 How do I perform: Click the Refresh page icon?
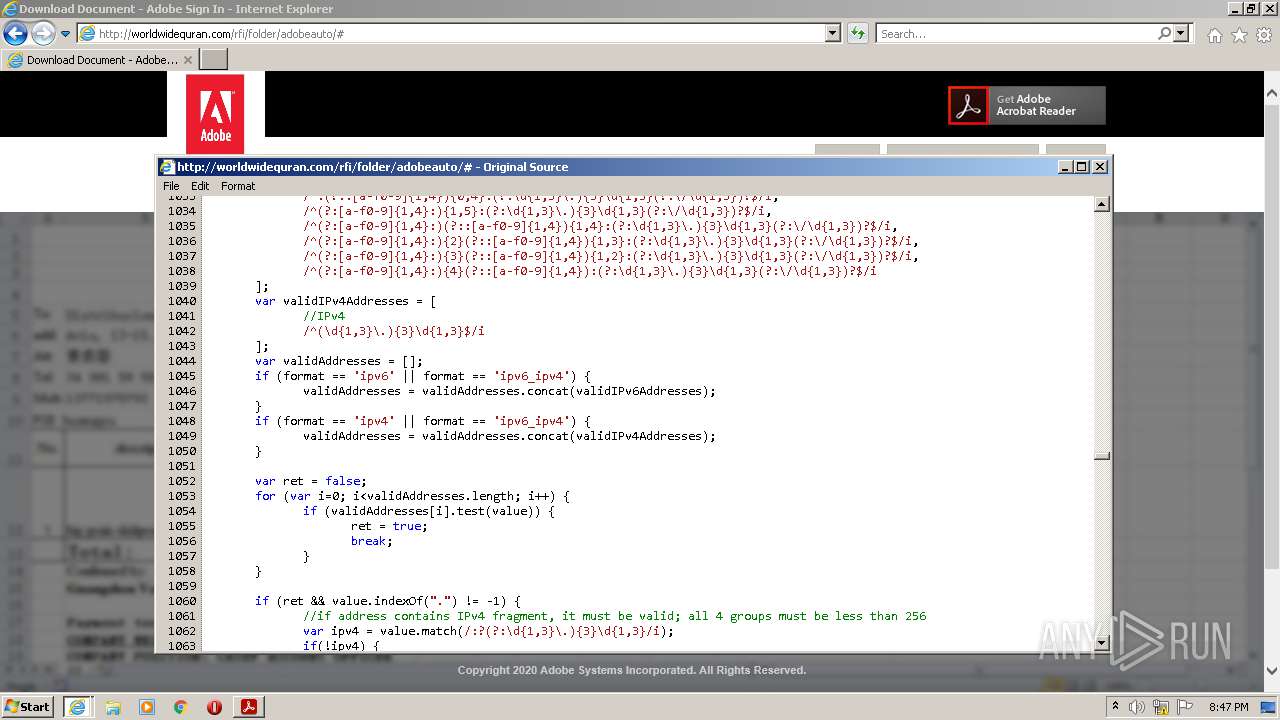[x=857, y=33]
